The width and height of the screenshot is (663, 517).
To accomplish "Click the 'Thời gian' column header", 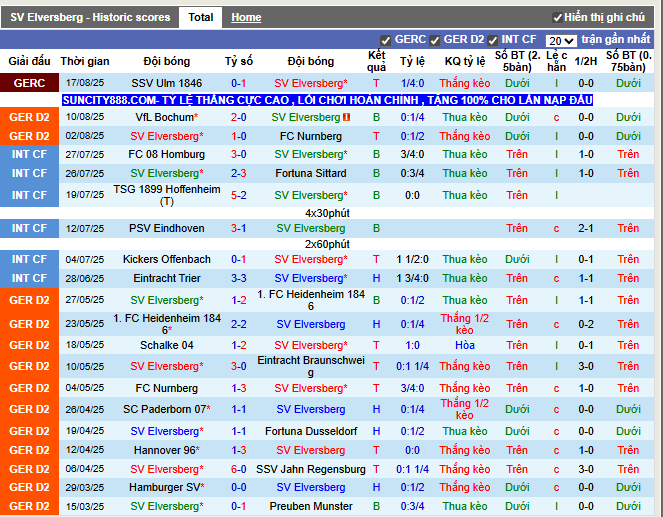I will pos(85,61).
